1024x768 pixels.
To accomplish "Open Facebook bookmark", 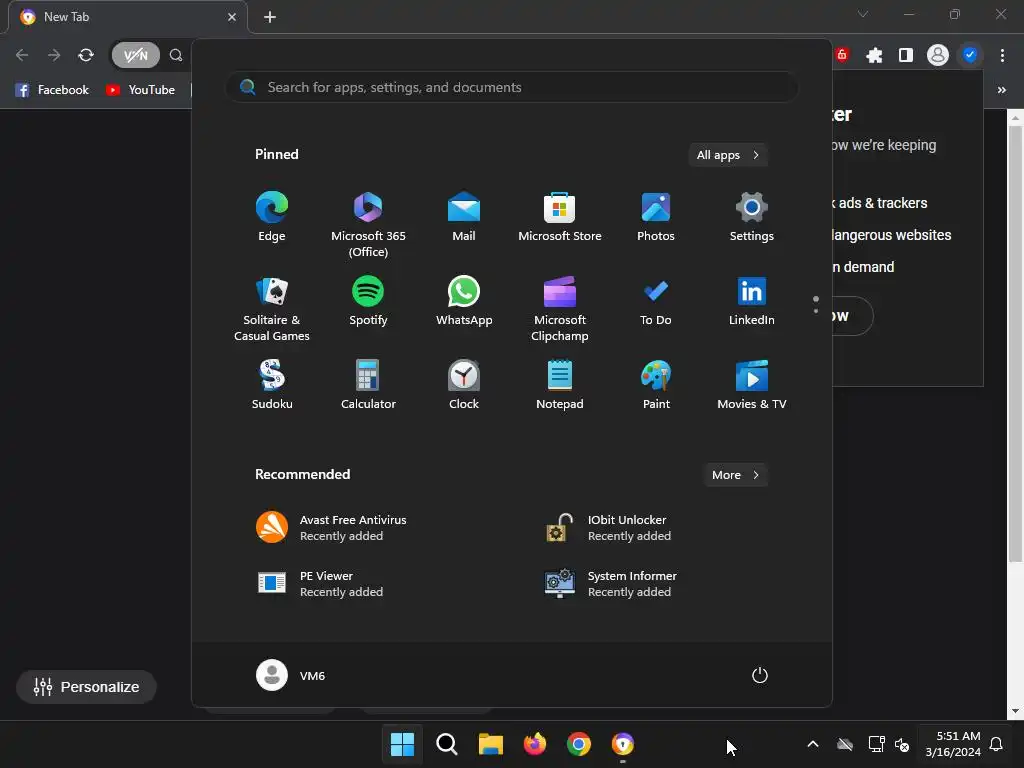I will [52, 90].
